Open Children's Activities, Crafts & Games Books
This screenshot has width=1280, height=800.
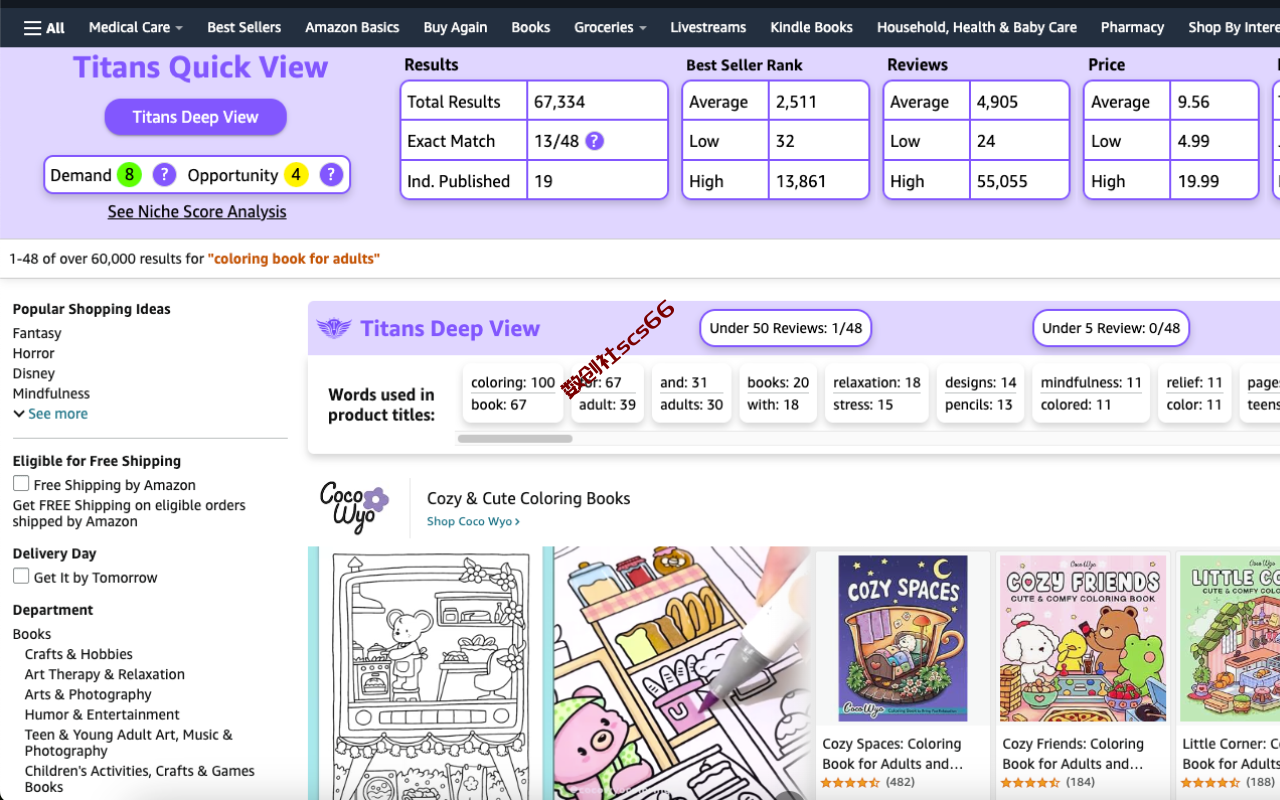(140, 779)
